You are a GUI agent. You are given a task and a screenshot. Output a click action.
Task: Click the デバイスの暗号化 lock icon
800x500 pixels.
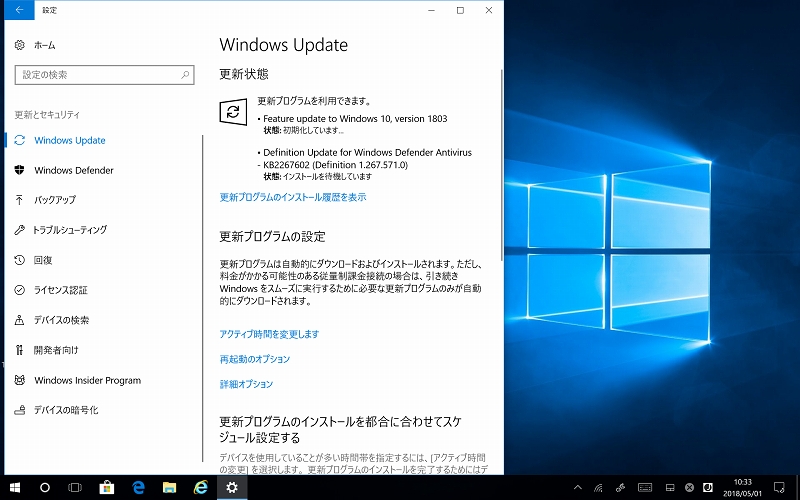tap(19, 410)
